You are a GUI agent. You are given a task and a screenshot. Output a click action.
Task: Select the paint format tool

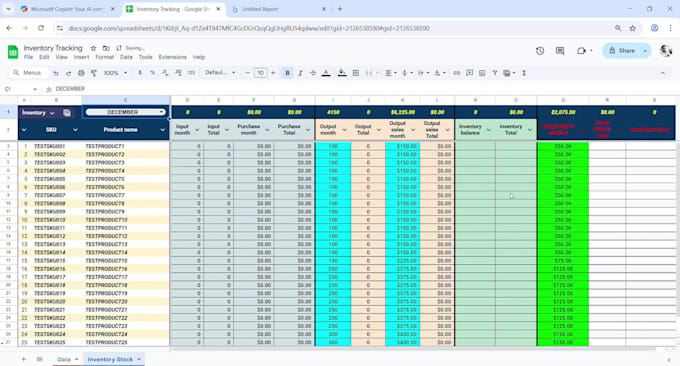point(94,73)
